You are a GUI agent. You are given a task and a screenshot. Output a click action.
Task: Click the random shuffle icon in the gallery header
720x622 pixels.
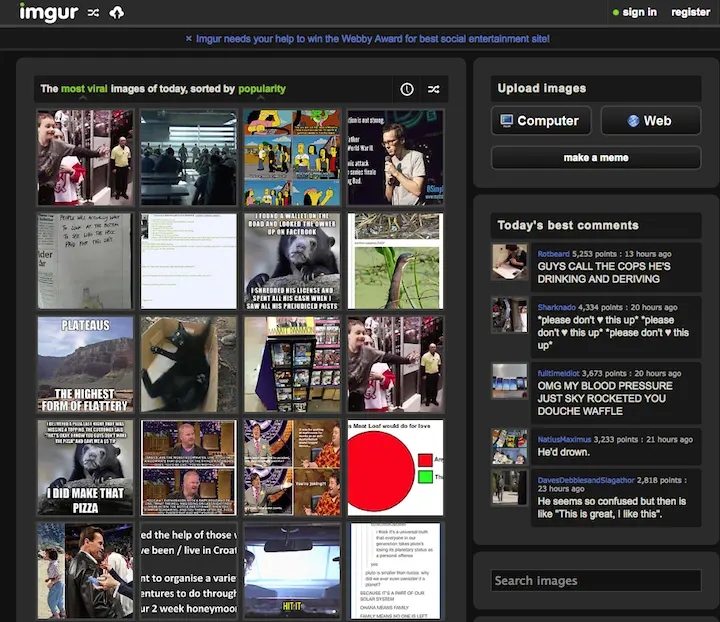[433, 89]
